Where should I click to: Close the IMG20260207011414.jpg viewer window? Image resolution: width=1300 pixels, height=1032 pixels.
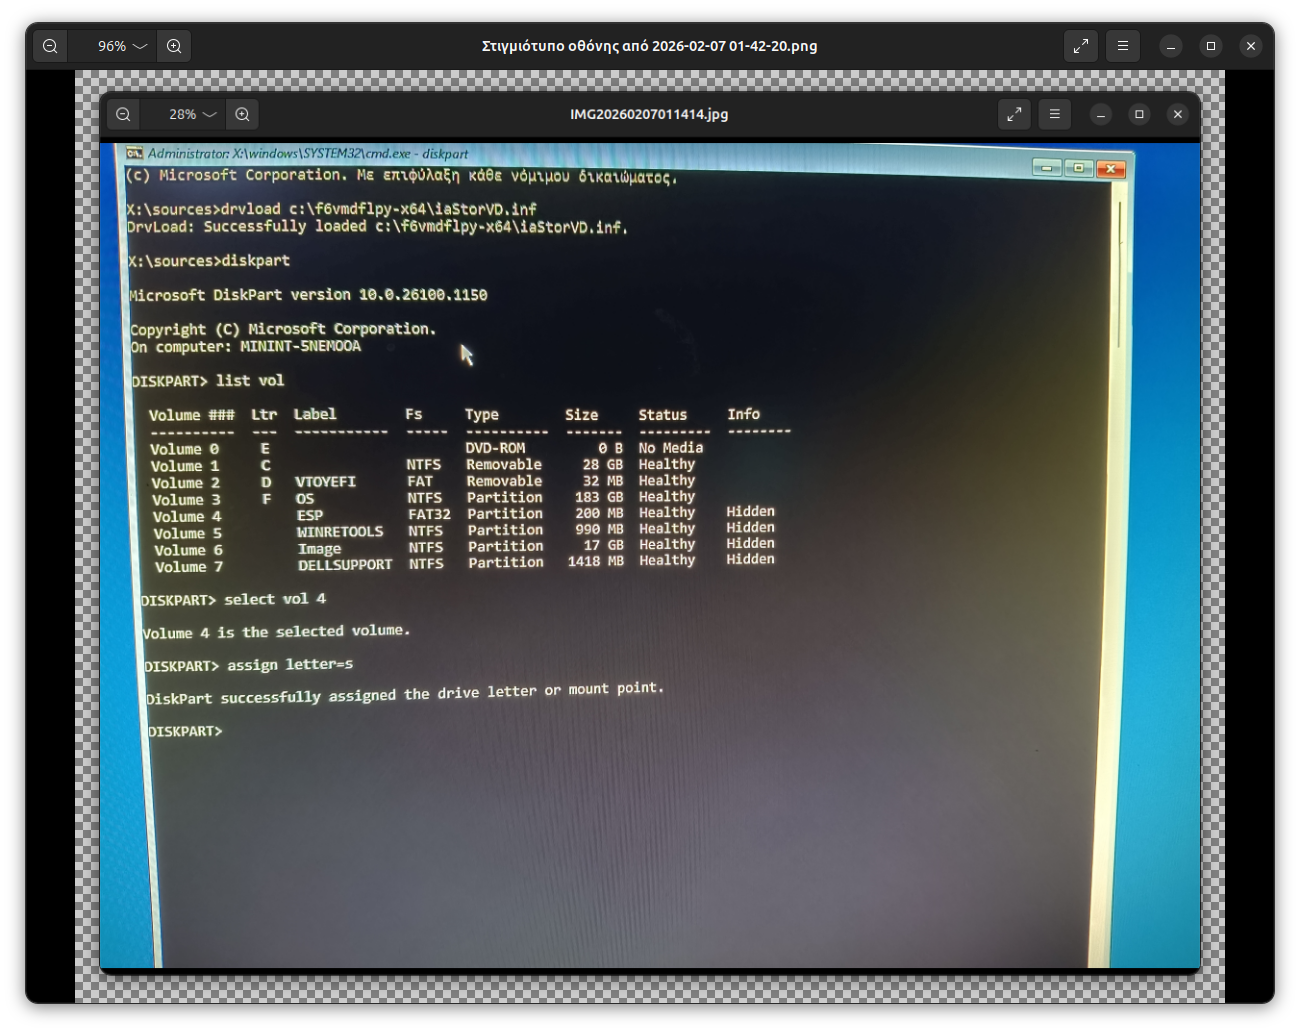tap(1178, 114)
